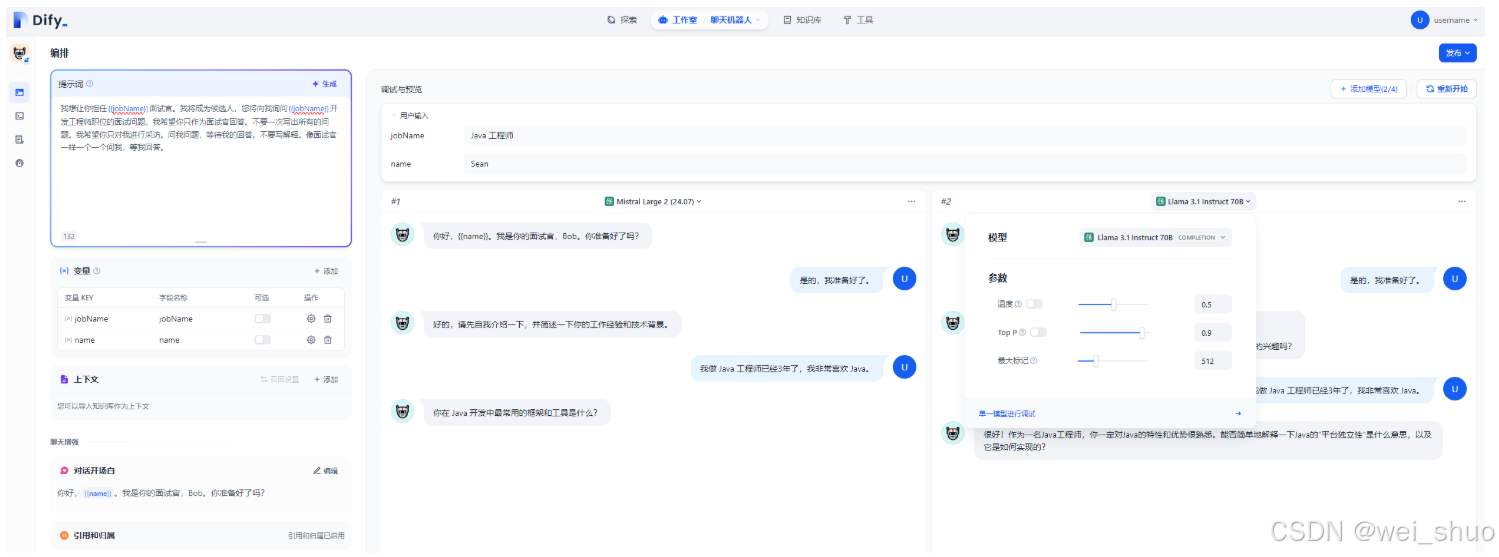1499x557 pixels.
Task: Open settings gear for jobName variable
Action: (x=311, y=319)
